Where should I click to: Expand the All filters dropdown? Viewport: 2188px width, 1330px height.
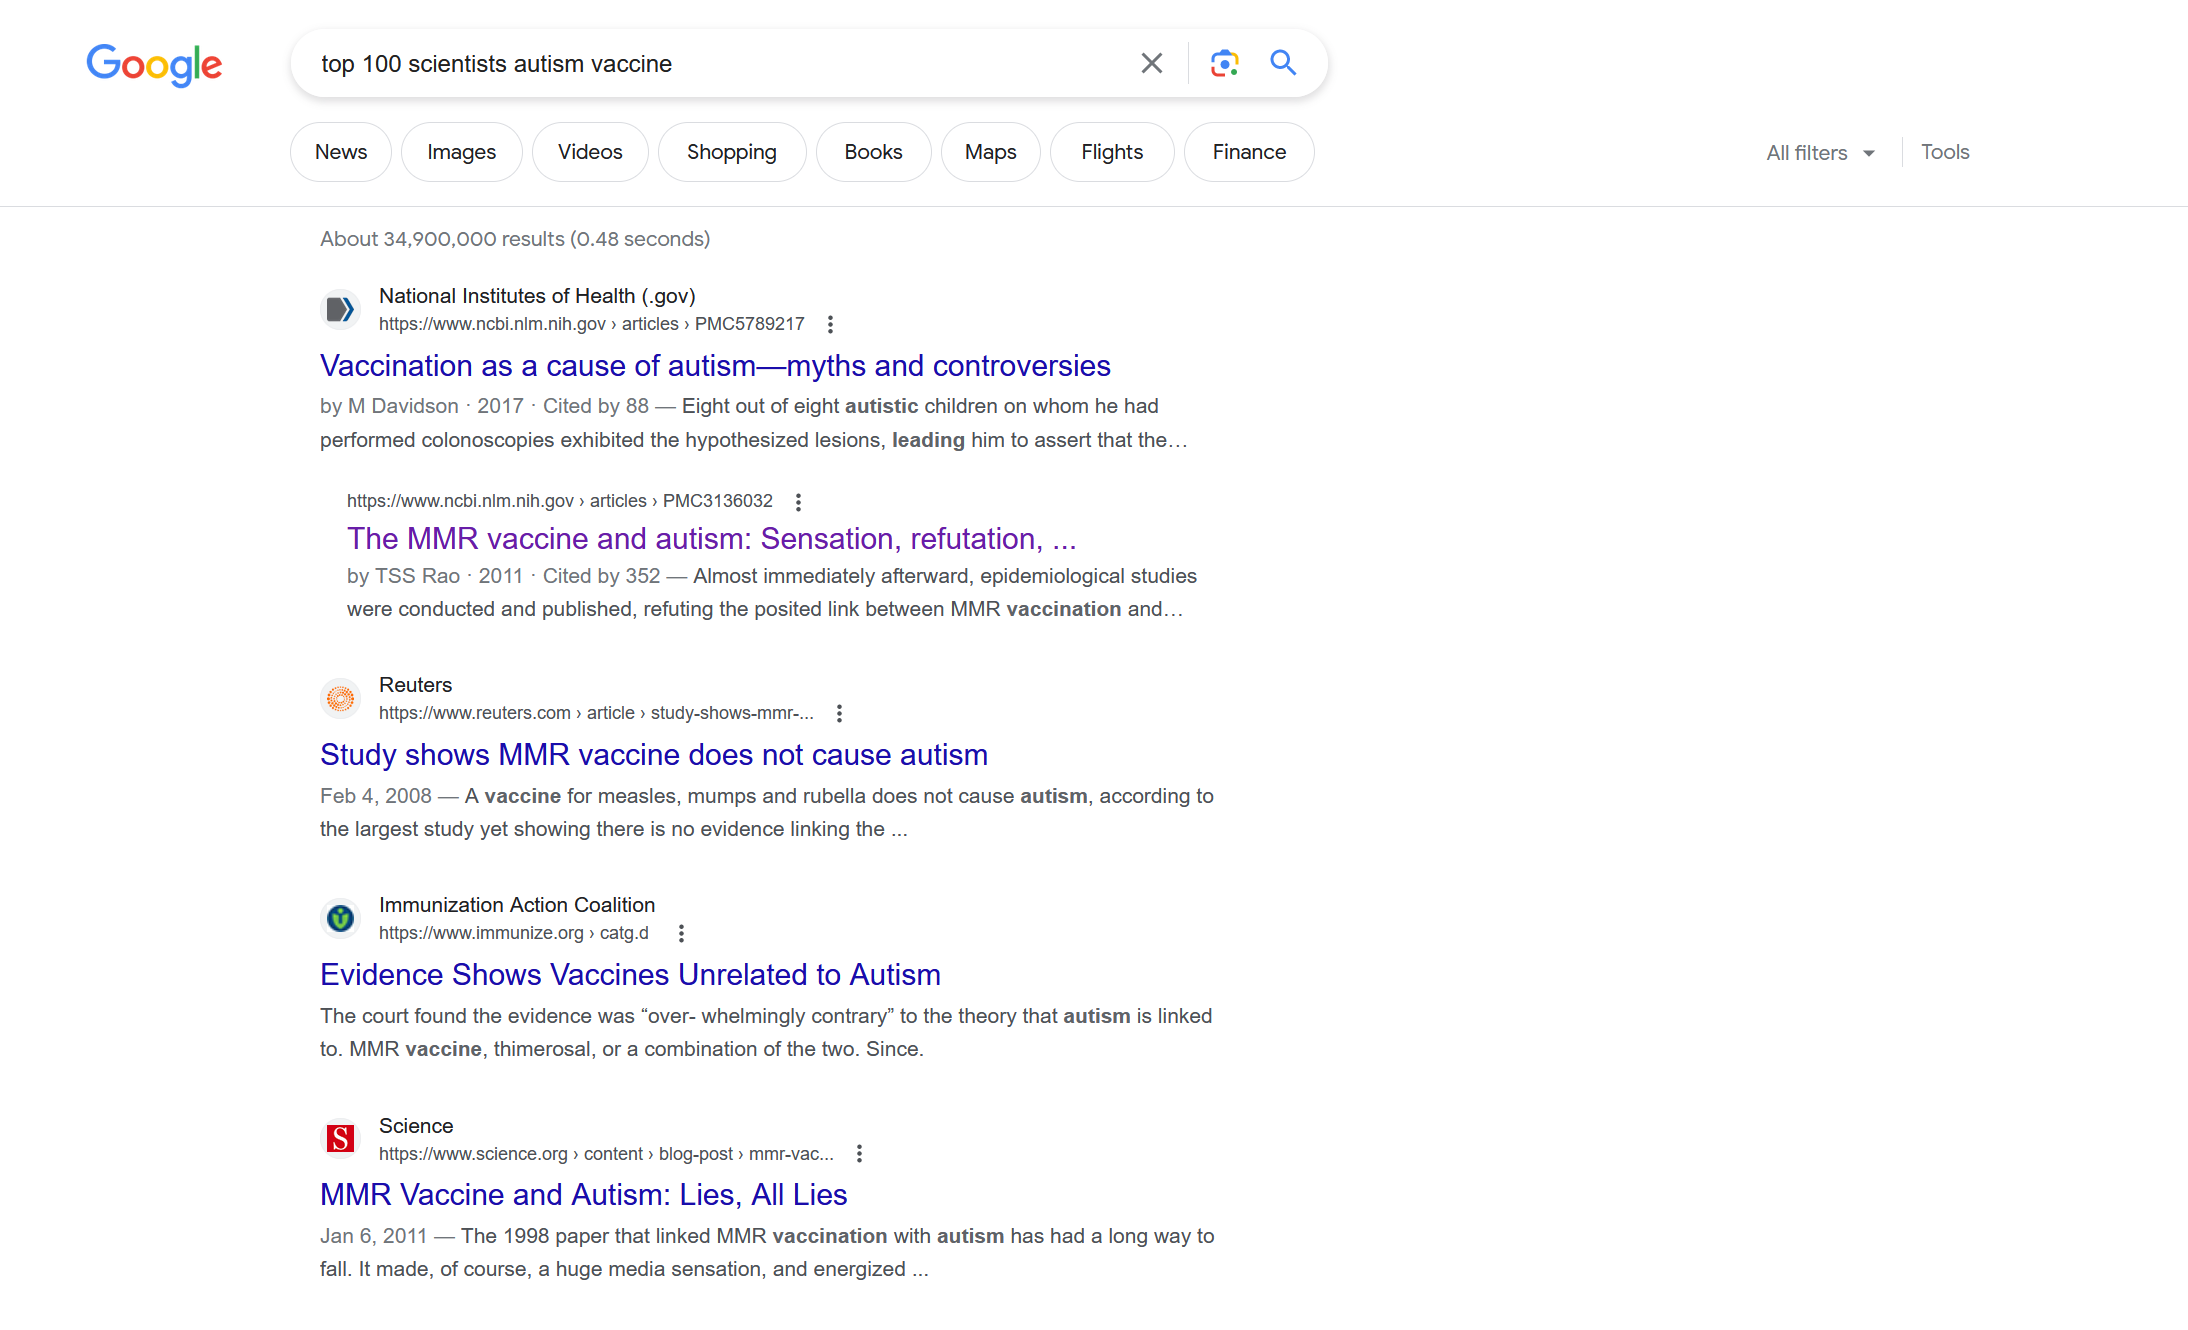1820,153
